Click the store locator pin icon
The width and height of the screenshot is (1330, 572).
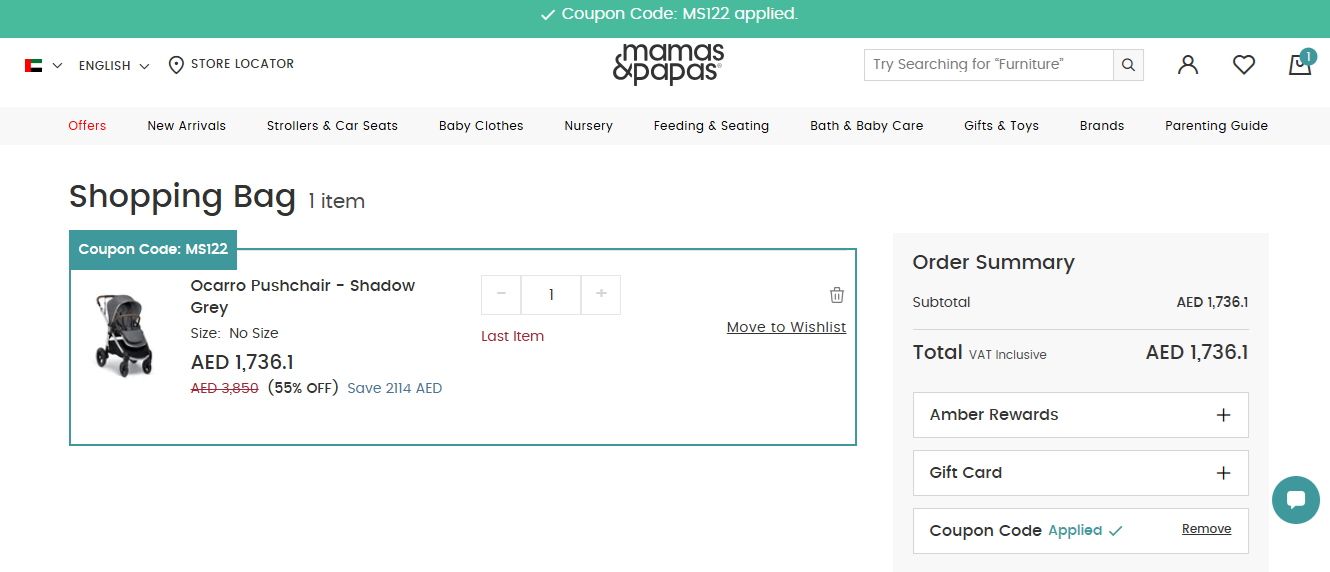tap(176, 65)
